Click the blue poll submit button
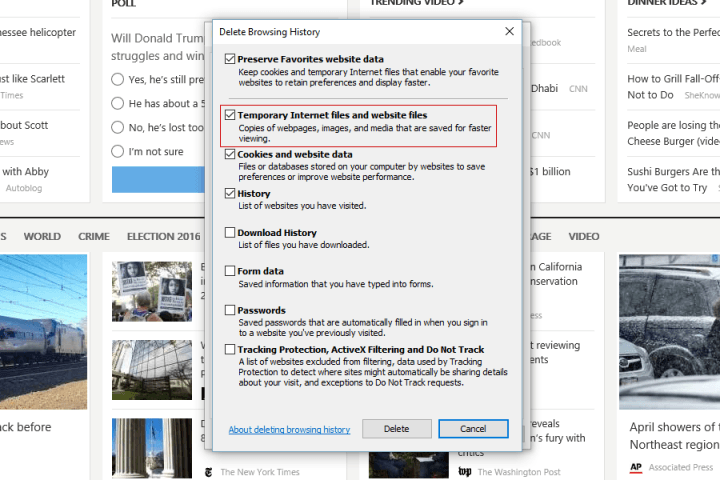Image resolution: width=720 pixels, height=480 pixels. [x=158, y=180]
